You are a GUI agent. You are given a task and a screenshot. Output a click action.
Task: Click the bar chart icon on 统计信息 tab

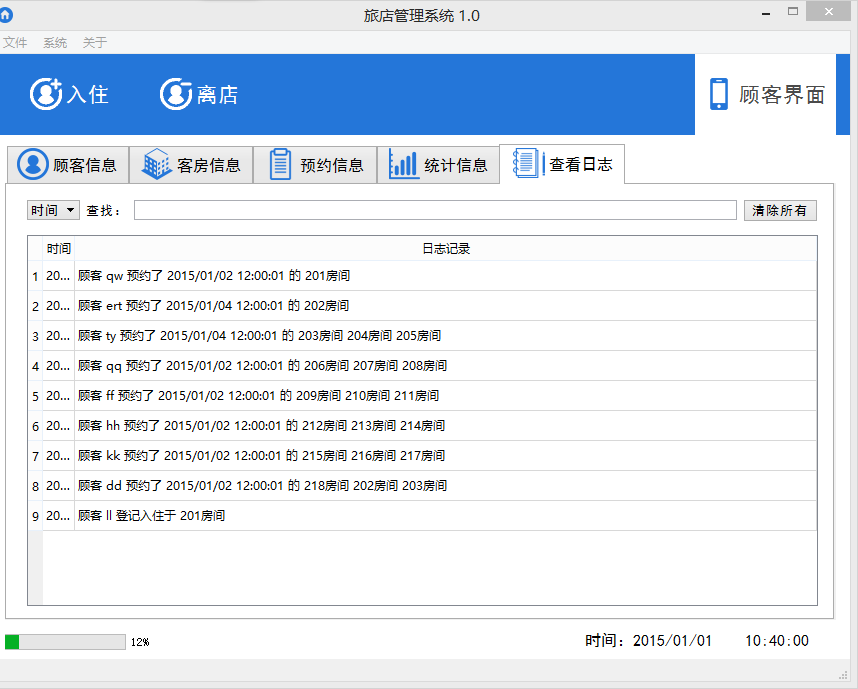[404, 164]
